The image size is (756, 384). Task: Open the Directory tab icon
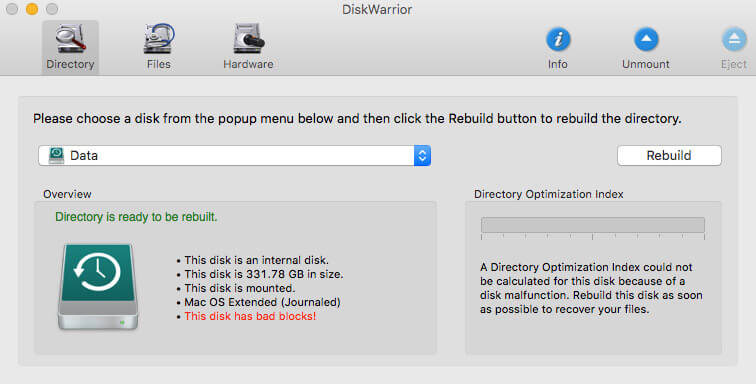pyautogui.click(x=70, y=39)
